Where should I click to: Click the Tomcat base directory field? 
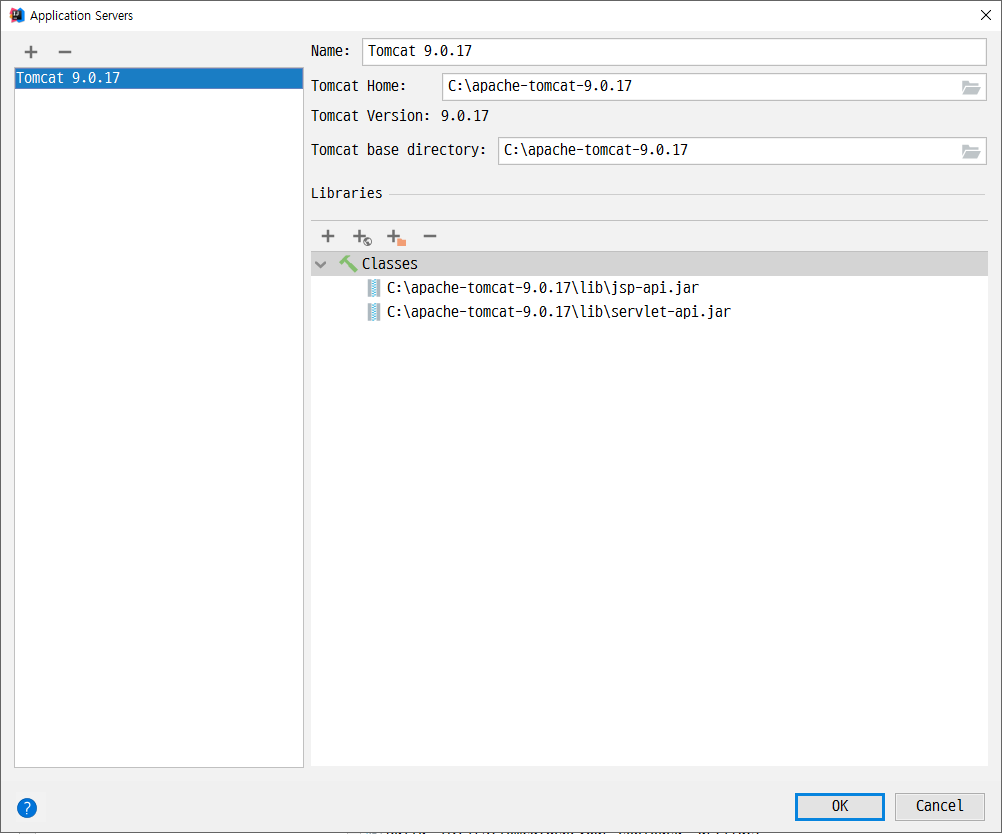(x=728, y=151)
